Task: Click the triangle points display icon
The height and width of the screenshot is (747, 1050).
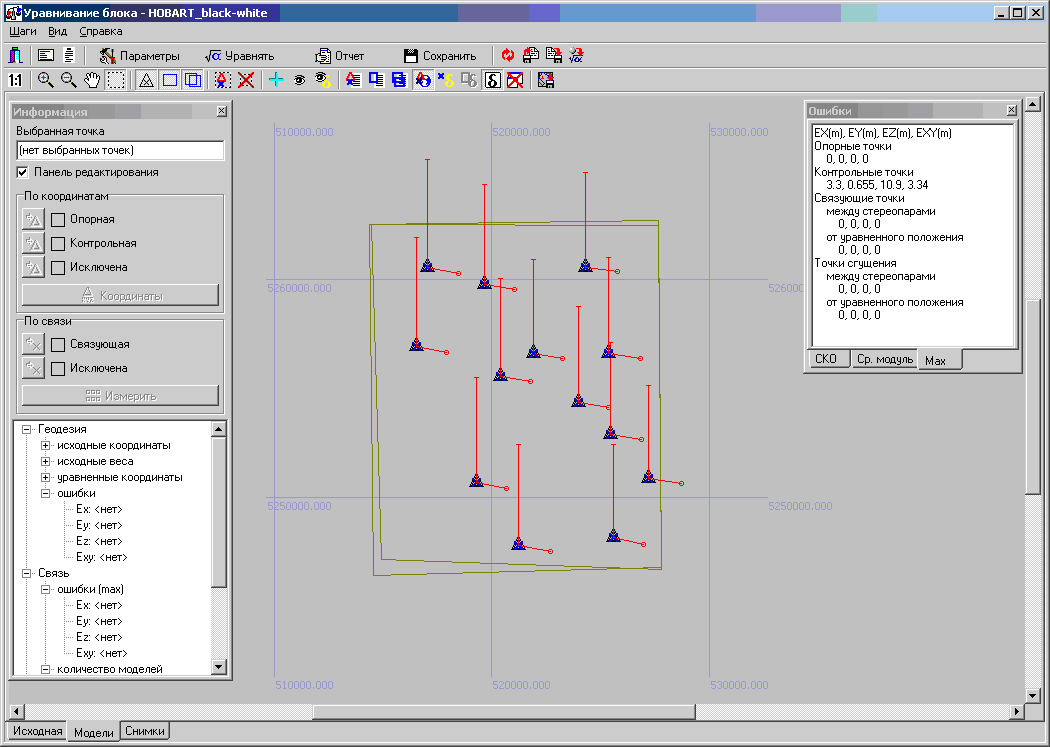Action: (x=146, y=80)
